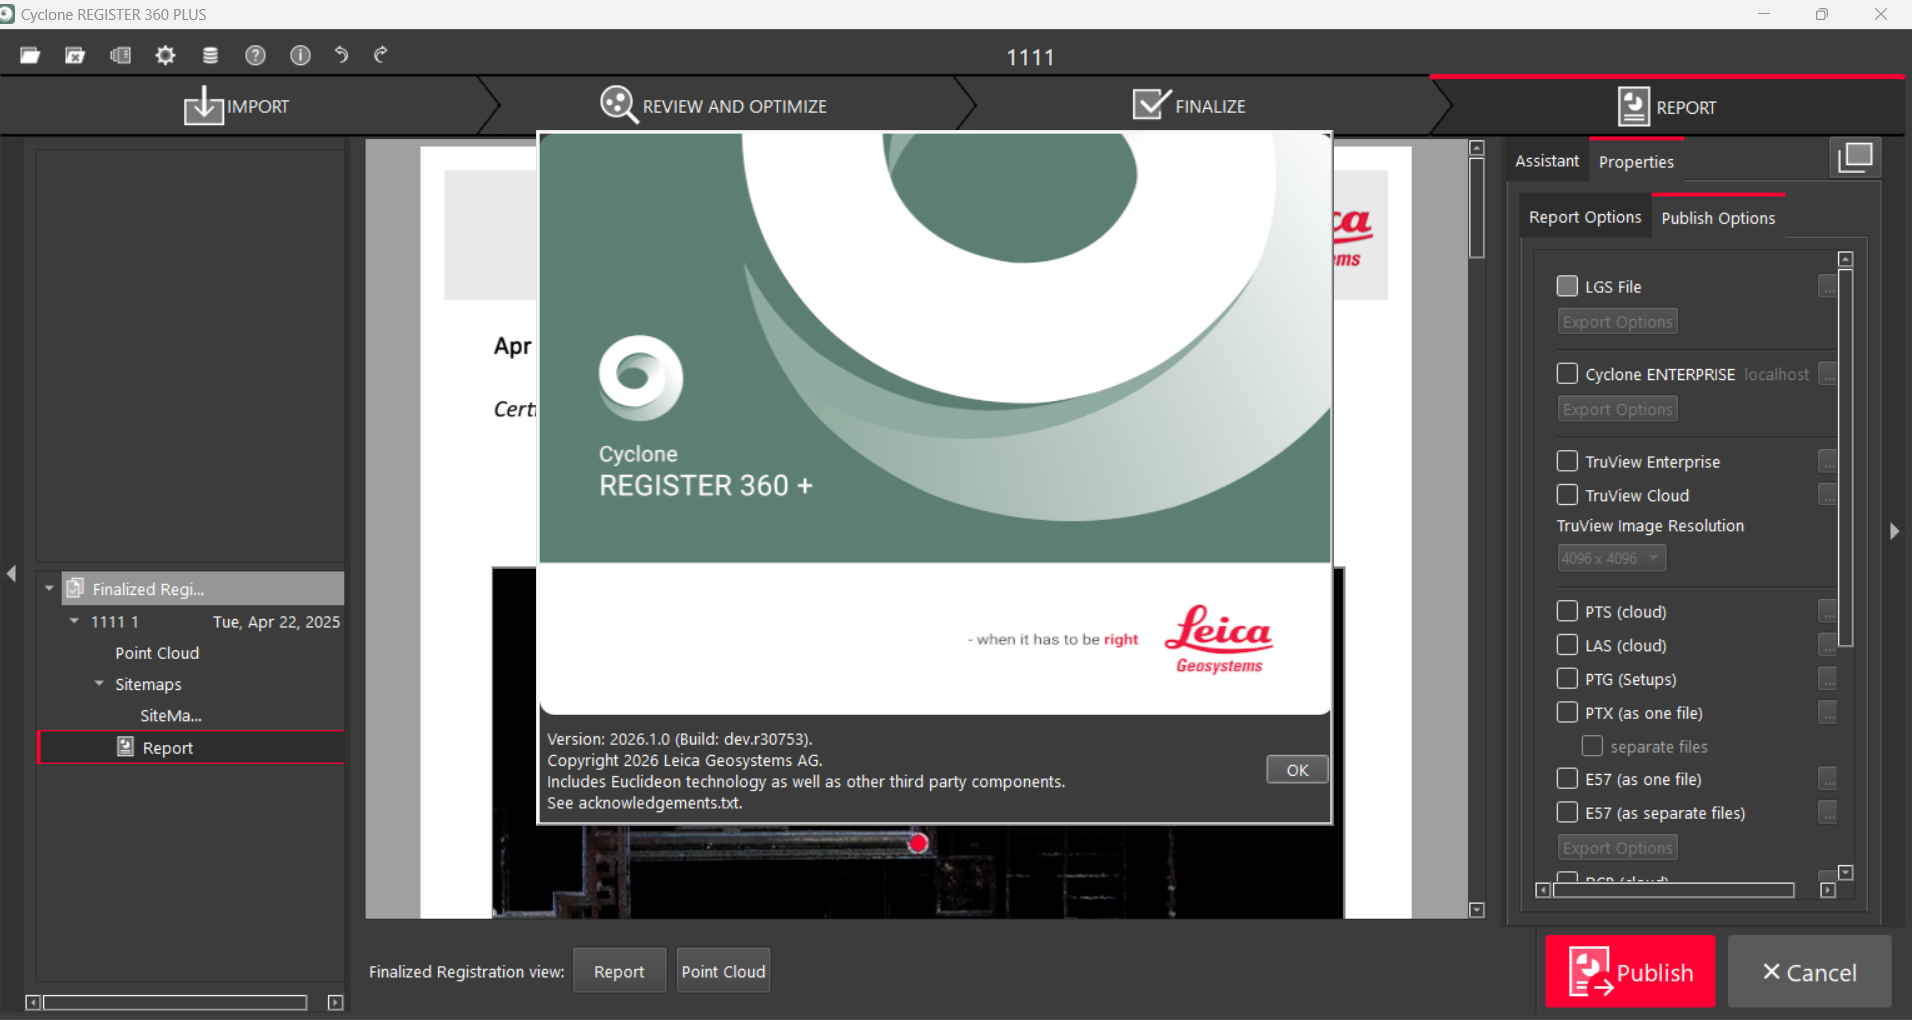This screenshot has height=1020, width=1912.
Task: Click the publish options horizontal scrollbar
Action: [x=1673, y=890]
